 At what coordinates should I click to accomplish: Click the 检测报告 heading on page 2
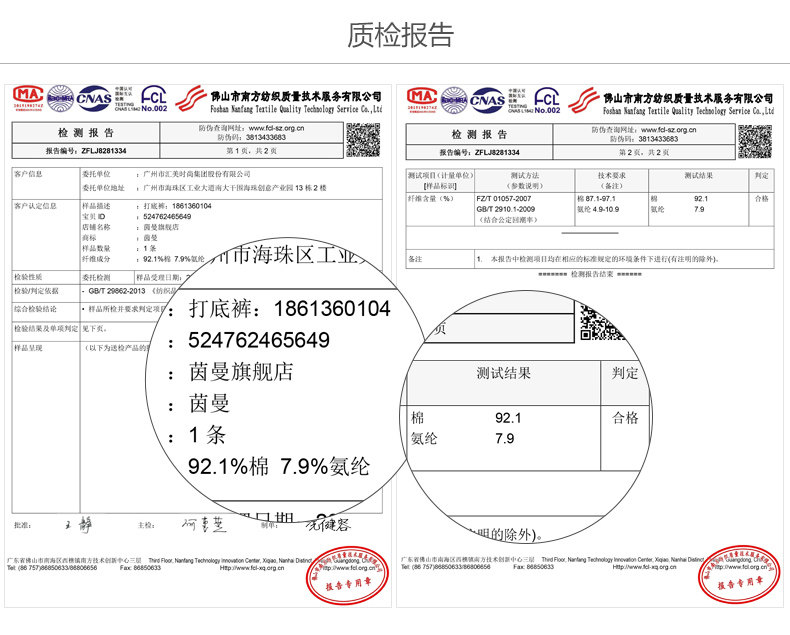[x=479, y=134]
